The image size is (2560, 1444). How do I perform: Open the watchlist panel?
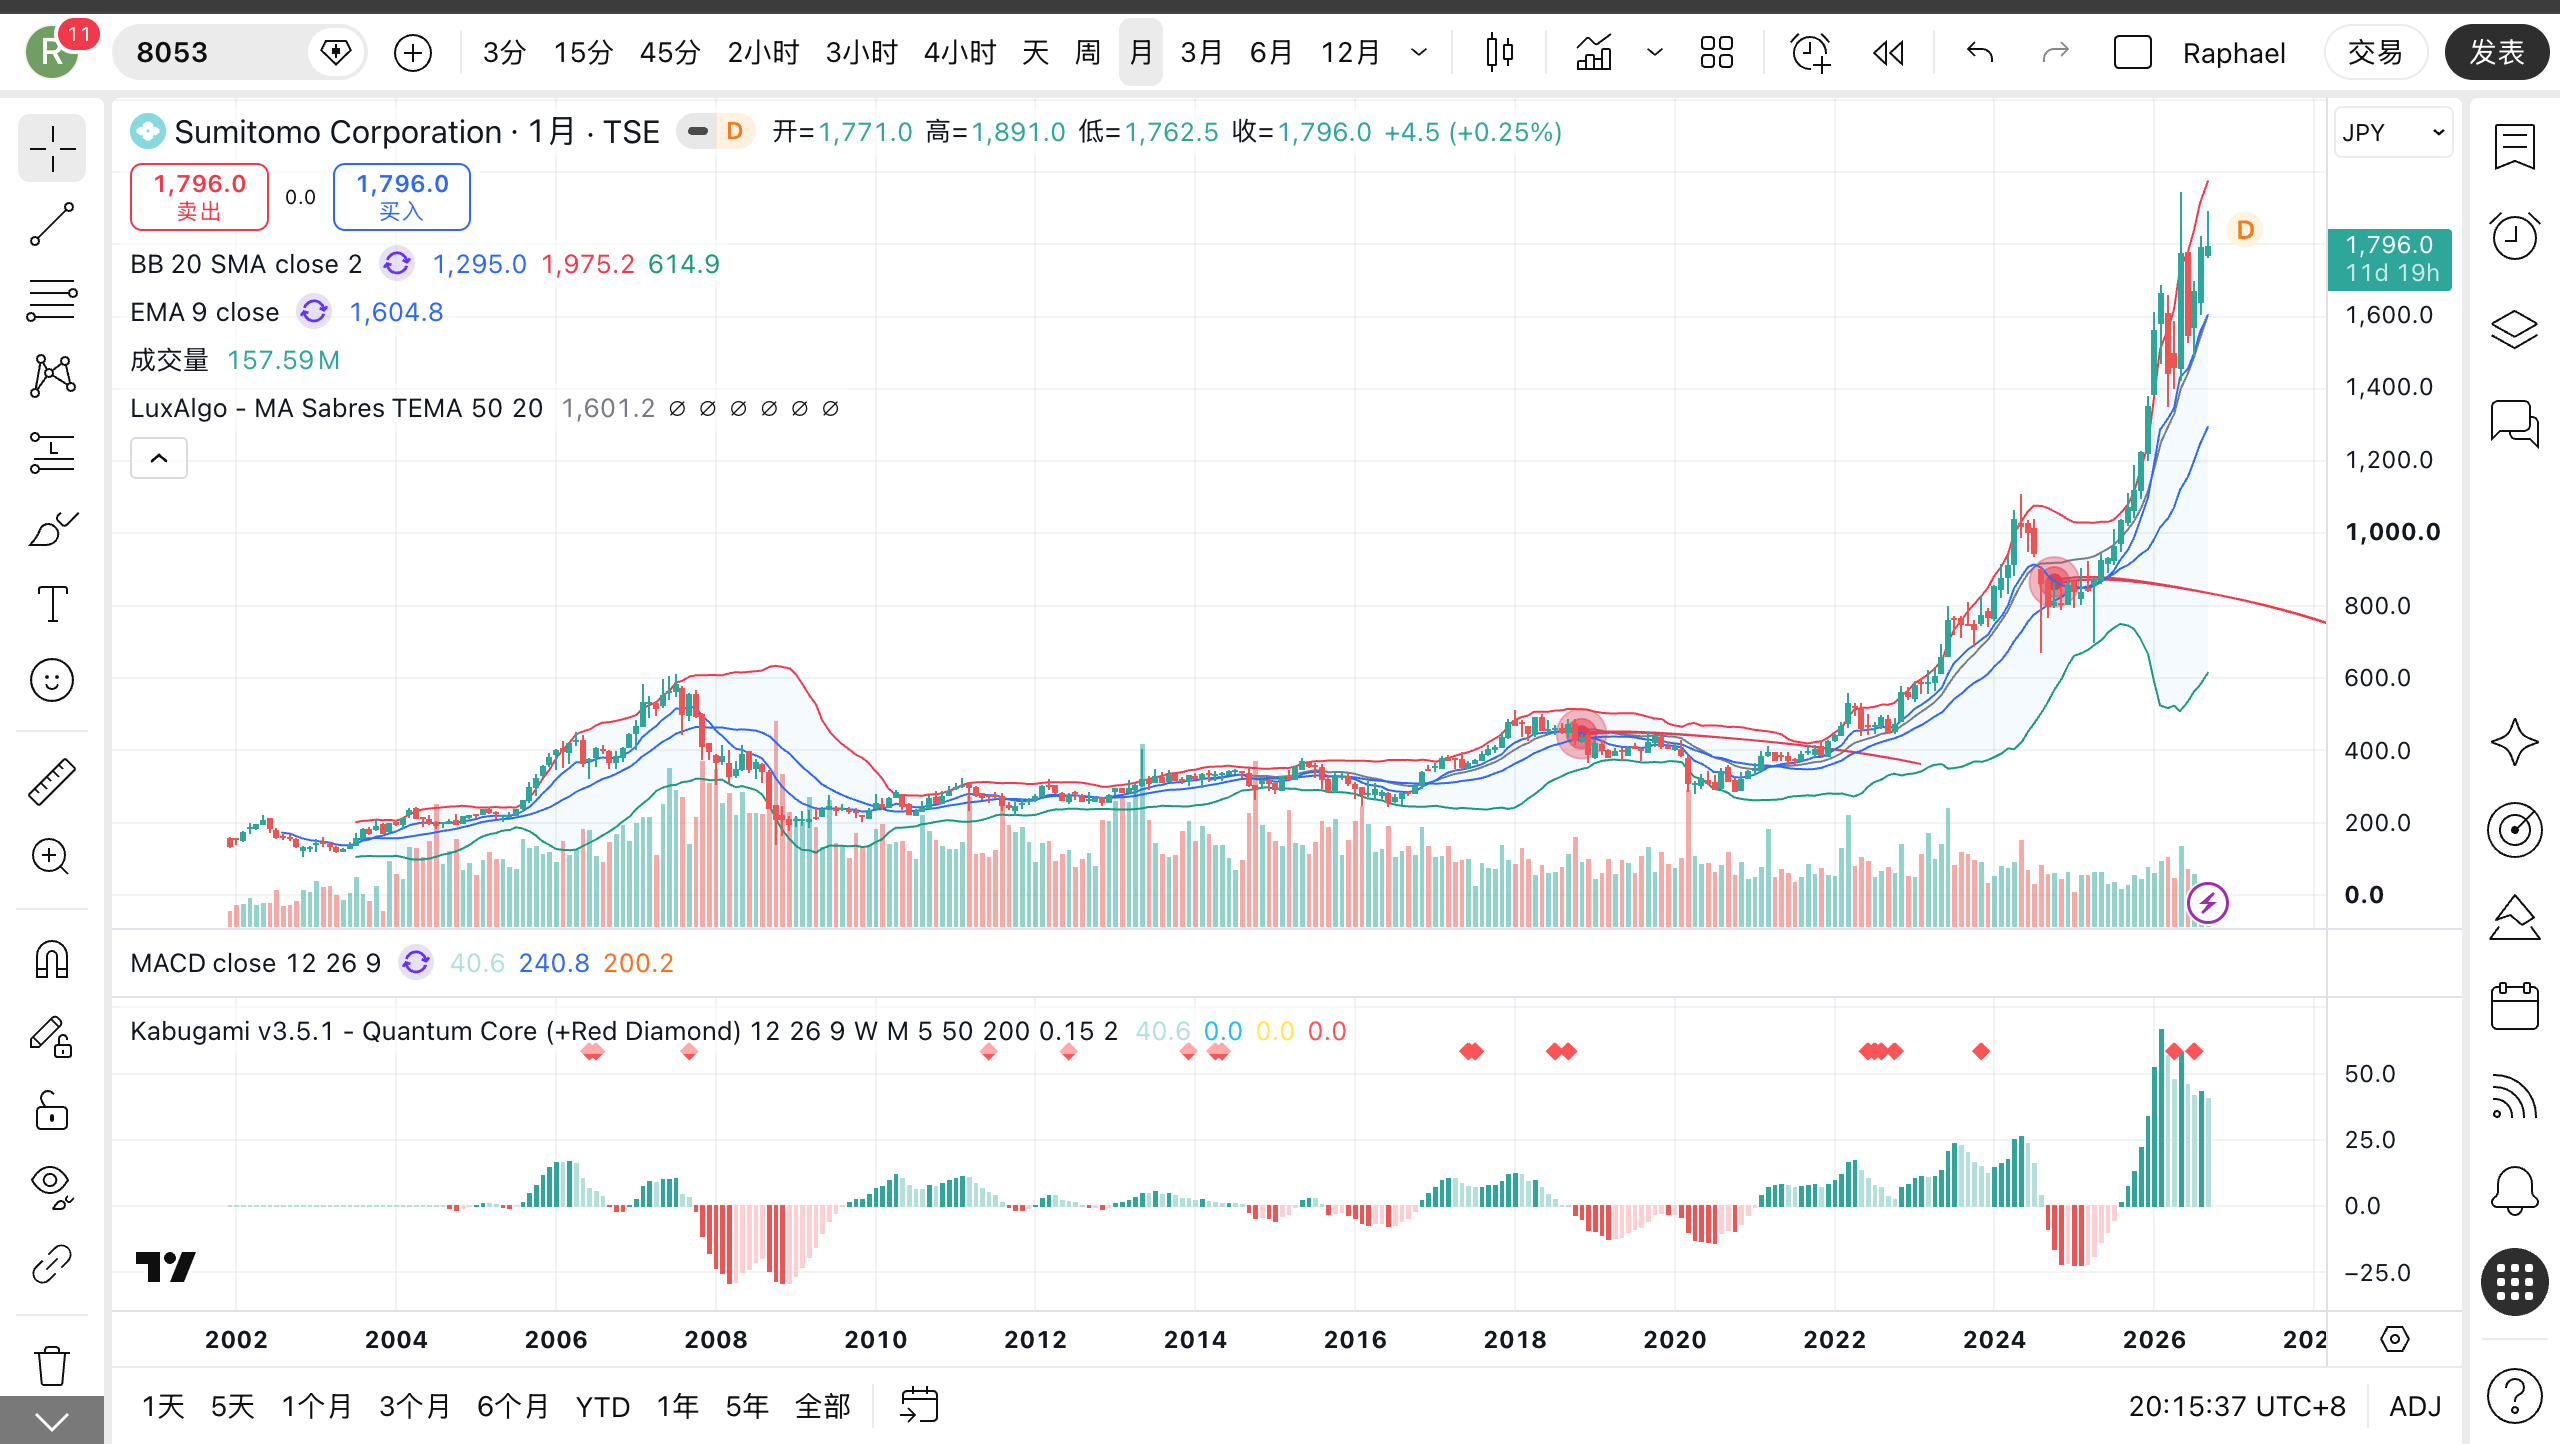coord(2514,147)
